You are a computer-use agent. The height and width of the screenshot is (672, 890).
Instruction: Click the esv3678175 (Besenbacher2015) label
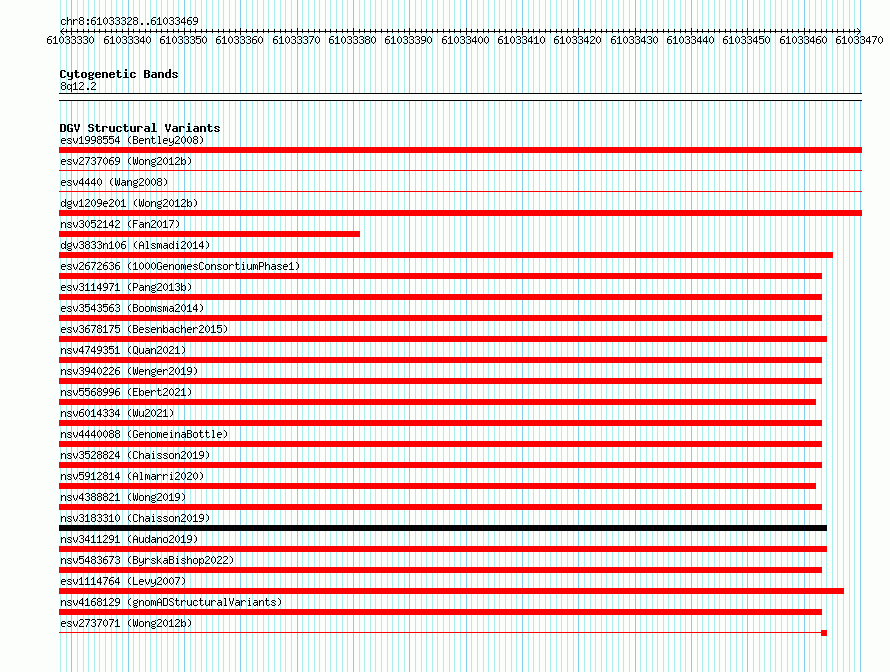tap(144, 329)
